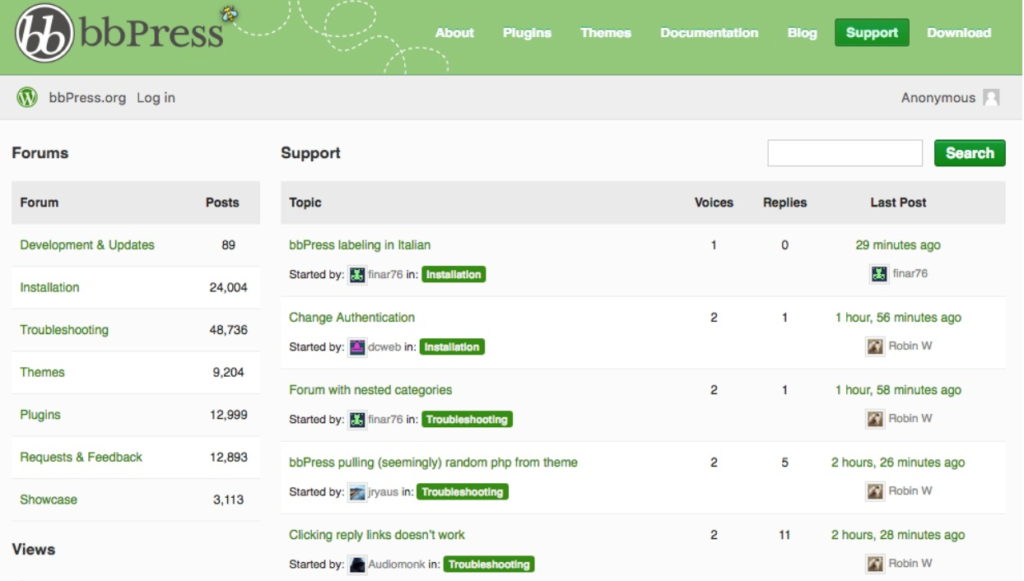Open the Plugins menu in top navigation

click(527, 33)
